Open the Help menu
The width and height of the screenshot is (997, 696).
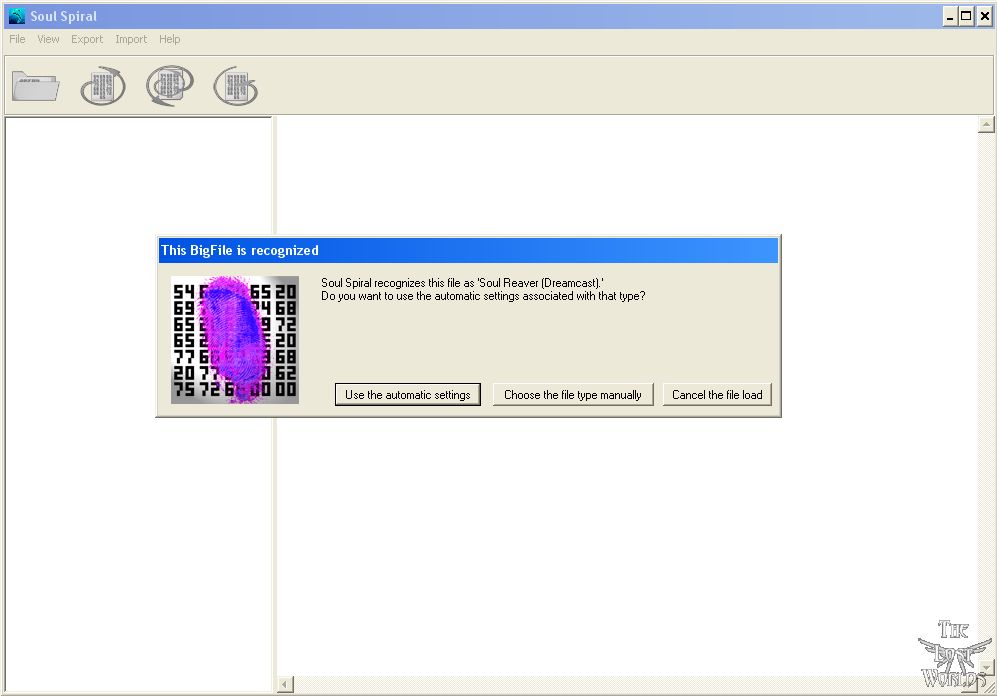click(170, 39)
